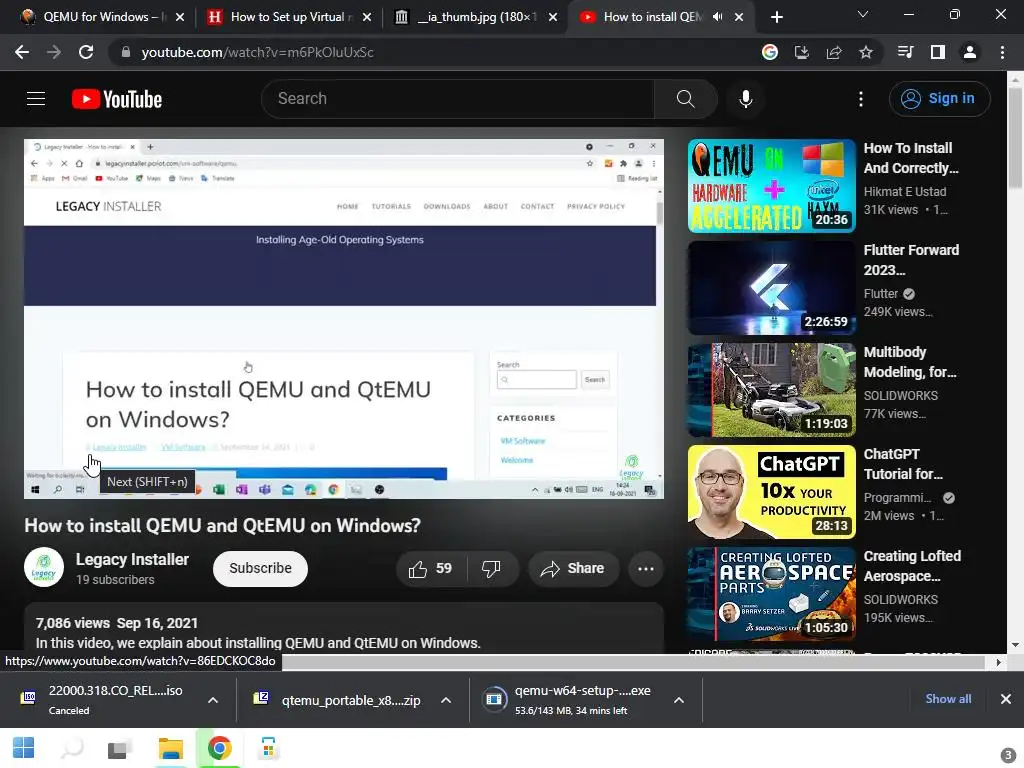Click the video player area
This screenshot has height=768, width=1024.
coord(344,319)
